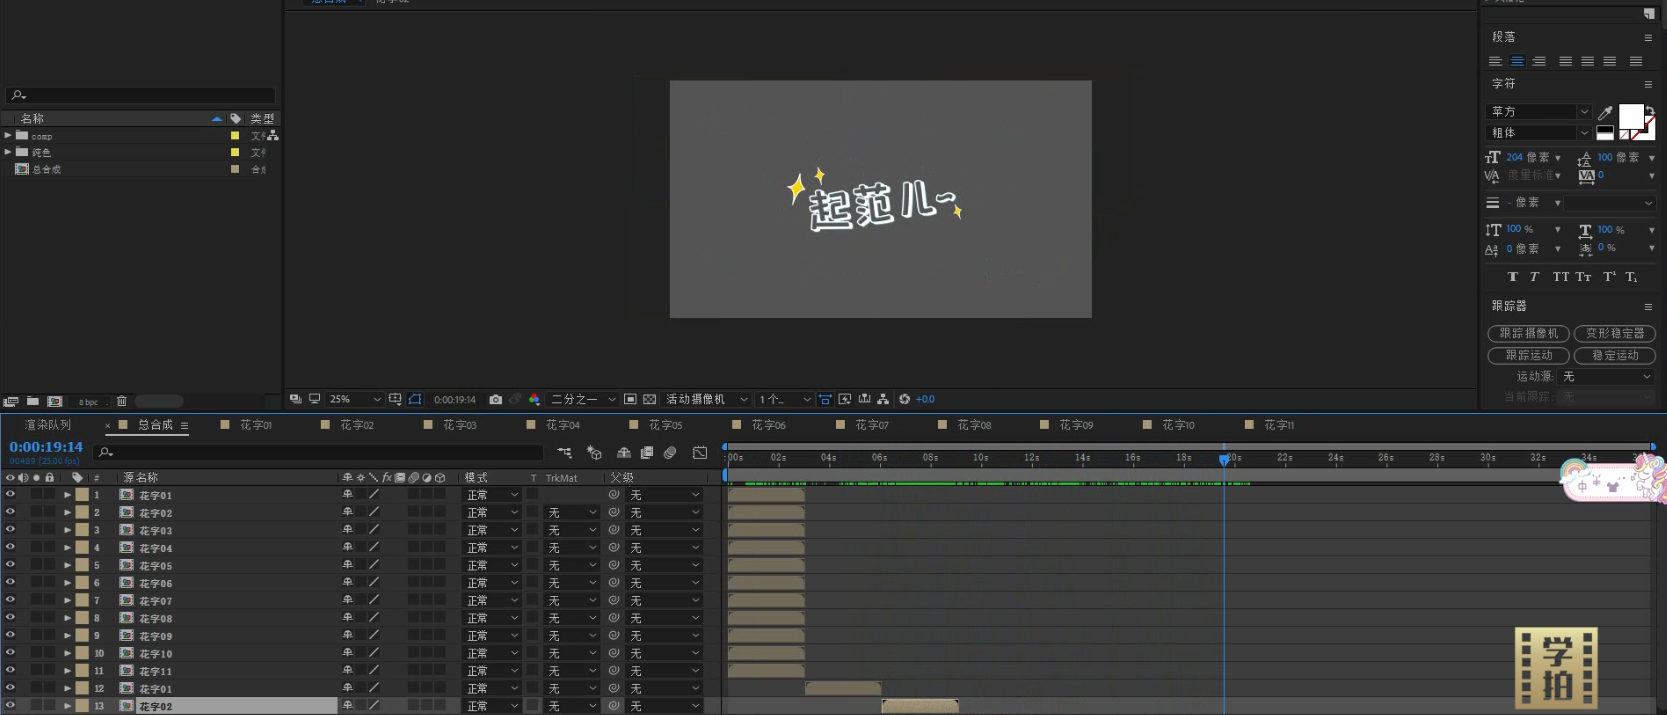Left align text in paragraph panel
The image size is (1667, 715).
(1495, 61)
